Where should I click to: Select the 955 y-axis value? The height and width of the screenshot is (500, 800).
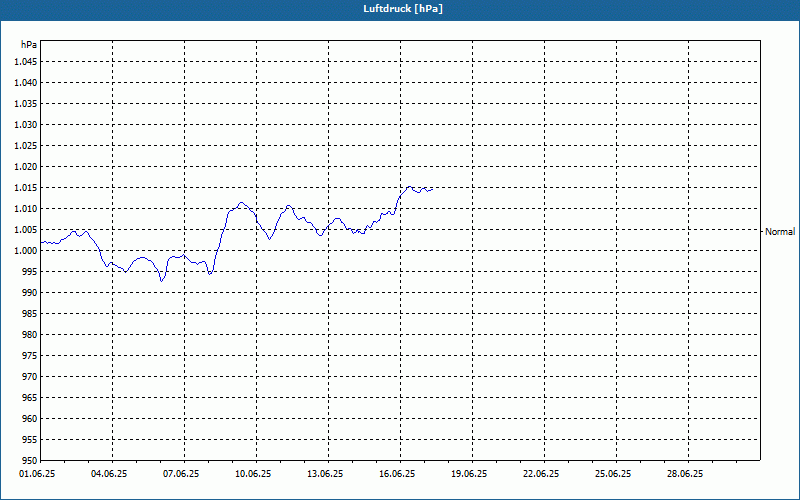[30, 440]
